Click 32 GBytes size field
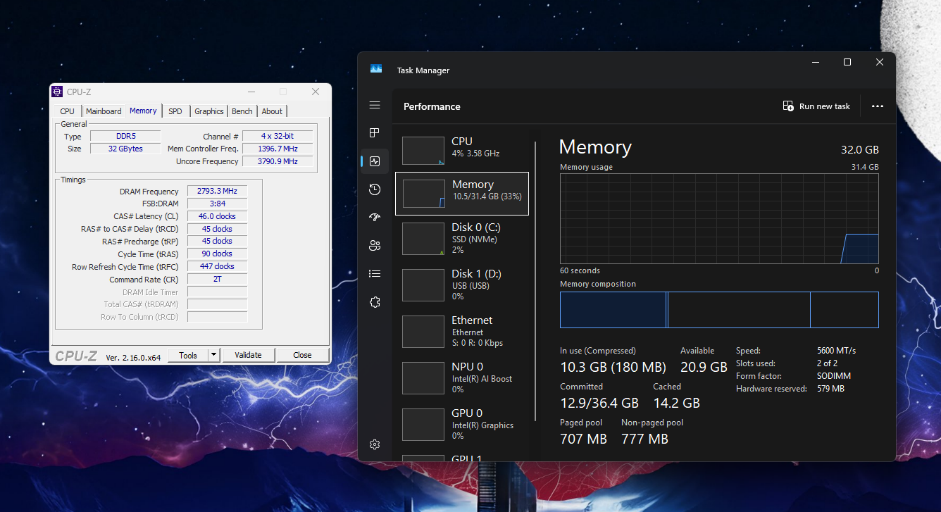The height and width of the screenshot is (512, 941). (x=125, y=149)
